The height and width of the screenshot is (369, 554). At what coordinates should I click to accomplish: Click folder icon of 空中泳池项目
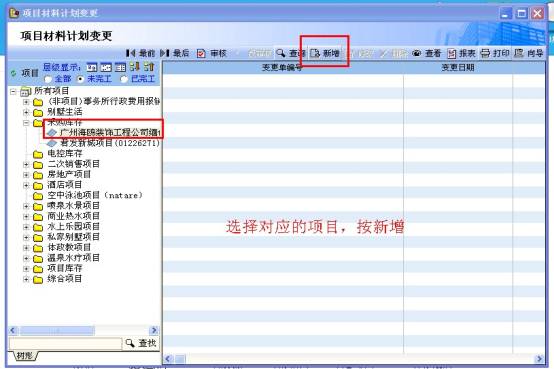click(x=38, y=196)
